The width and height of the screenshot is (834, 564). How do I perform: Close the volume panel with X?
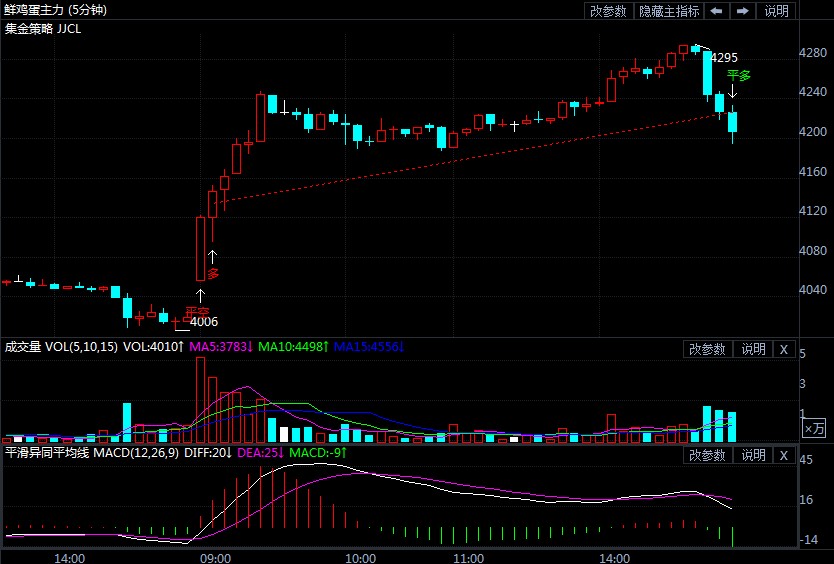(x=783, y=349)
